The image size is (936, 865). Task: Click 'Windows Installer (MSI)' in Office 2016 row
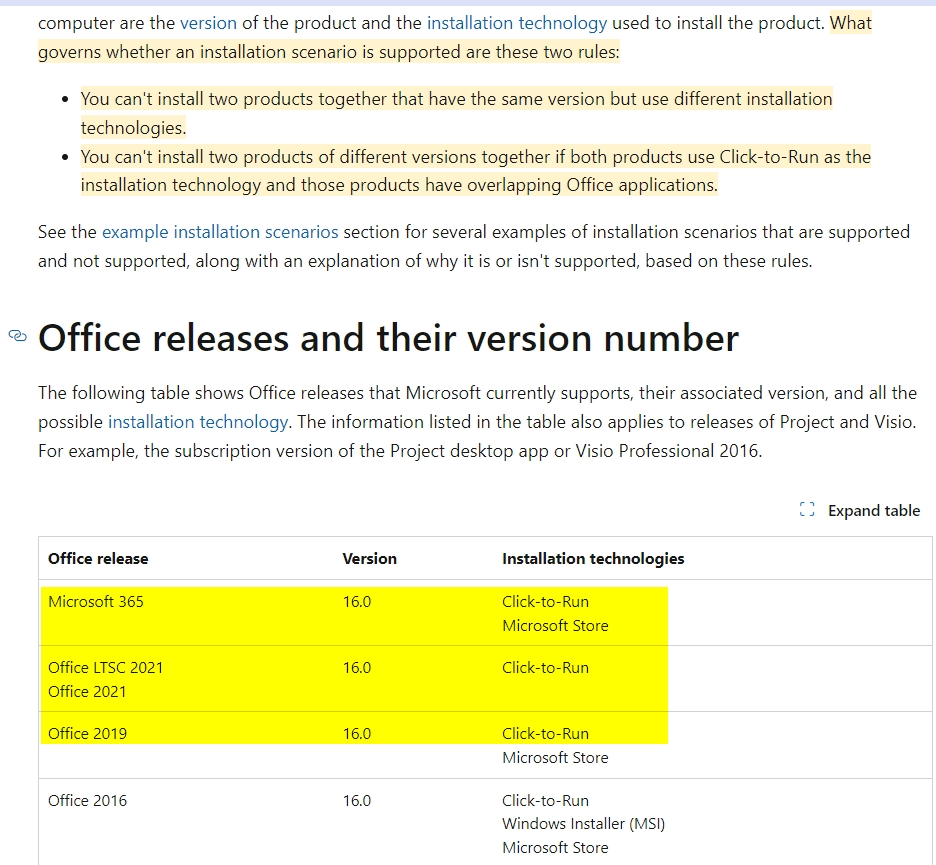click(583, 824)
